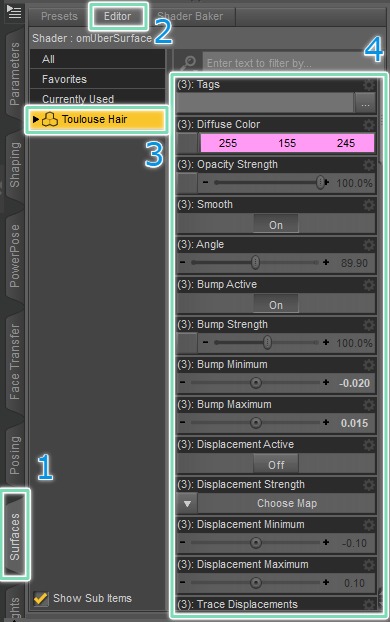Viewport: 390px width, 622px height.
Task: Click Tags text field
Action: click(x=265, y=103)
